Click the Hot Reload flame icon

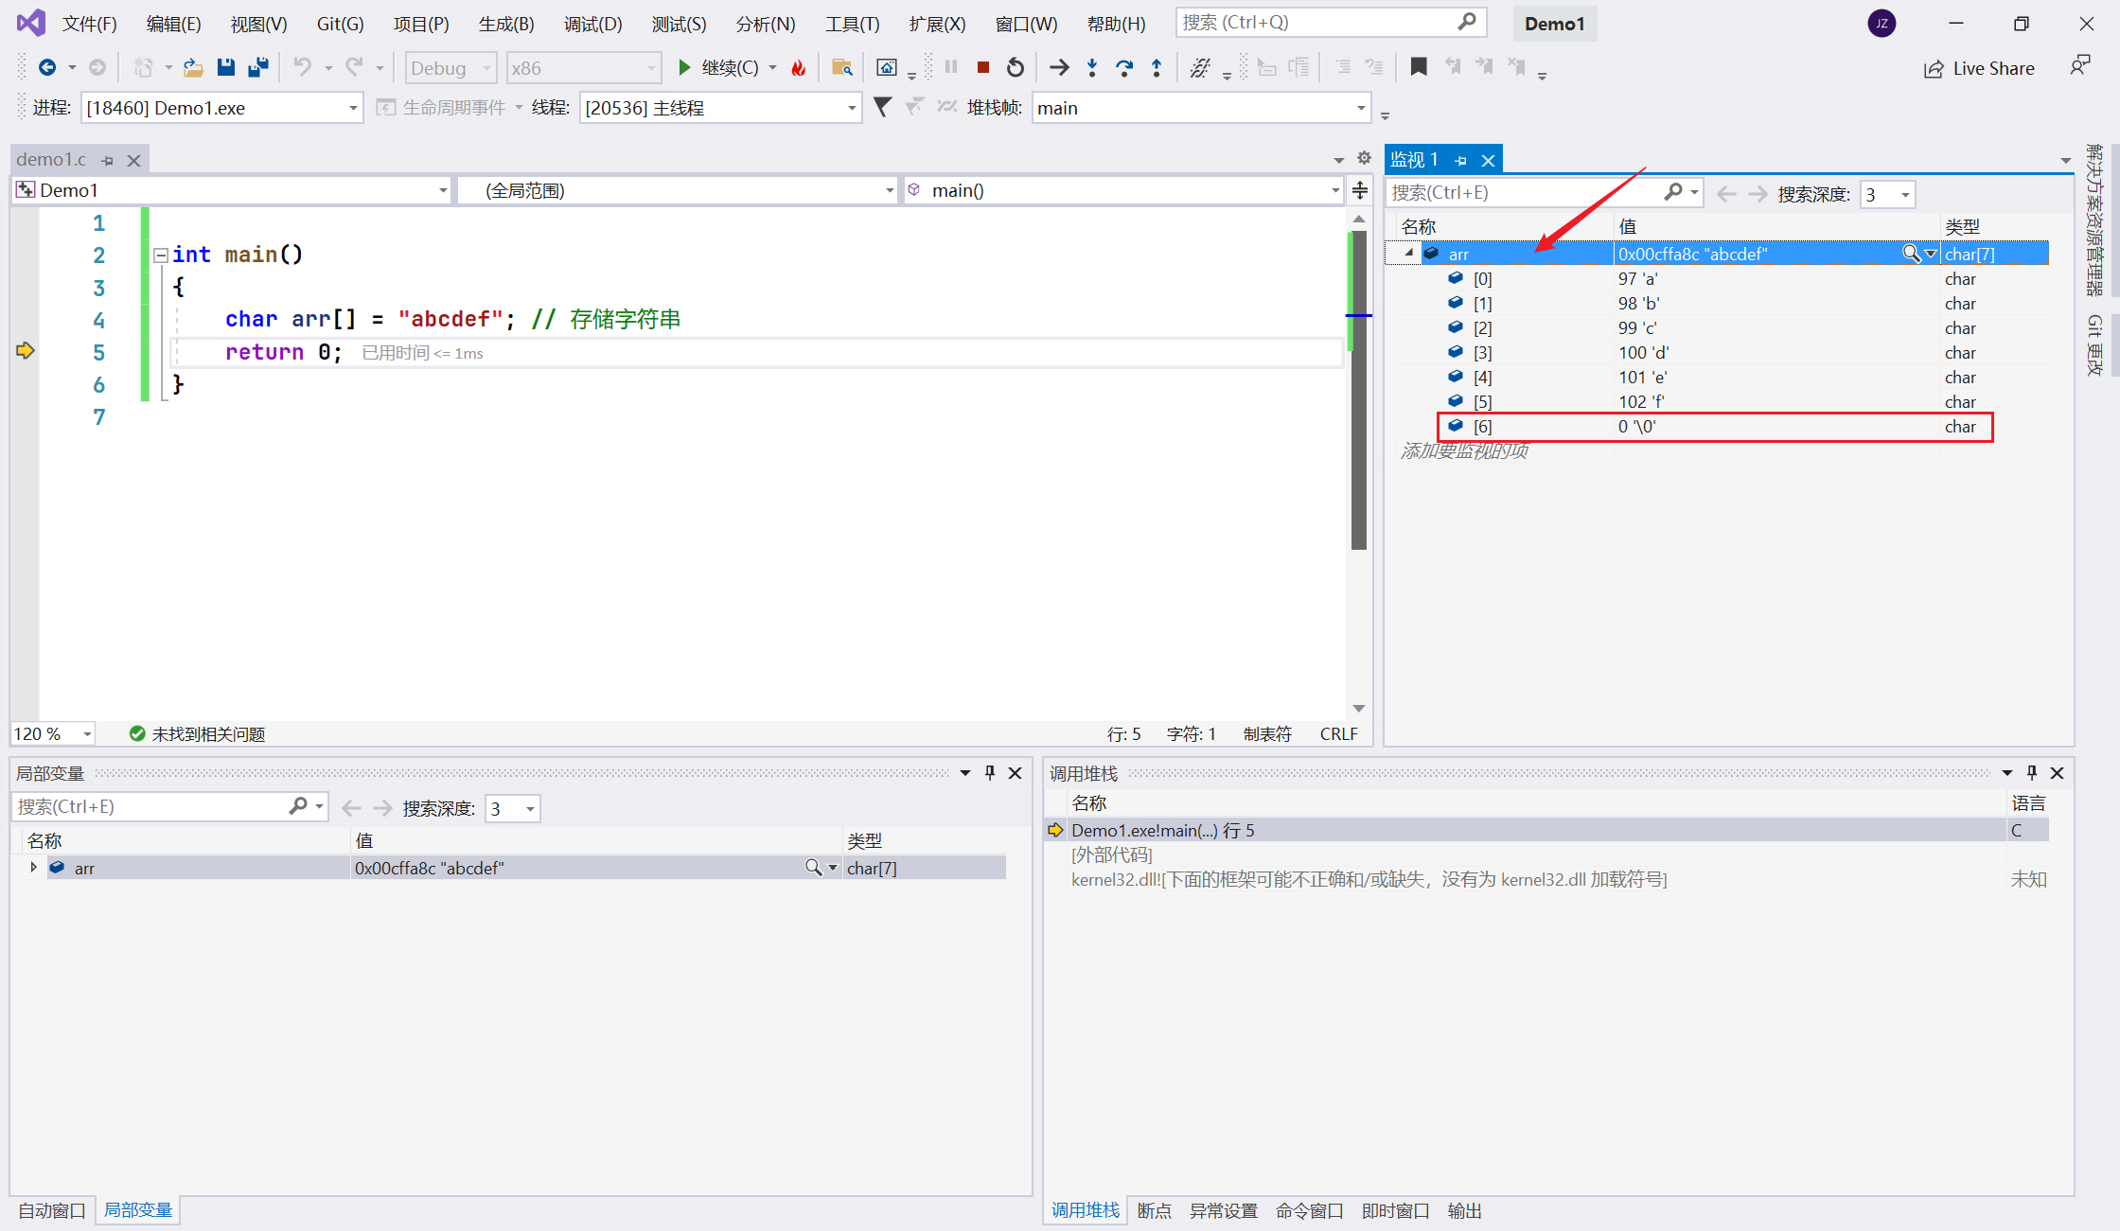[x=798, y=68]
